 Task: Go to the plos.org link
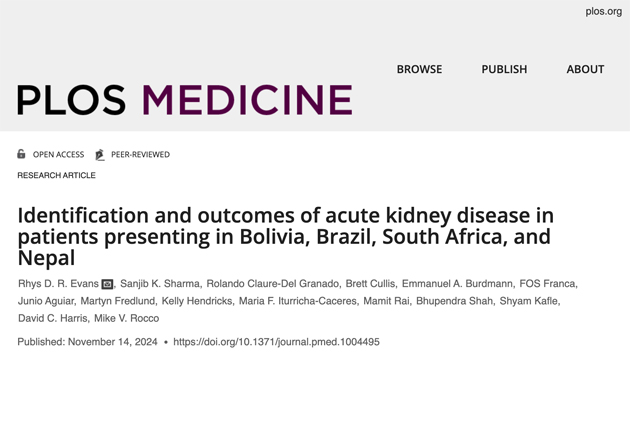click(603, 12)
